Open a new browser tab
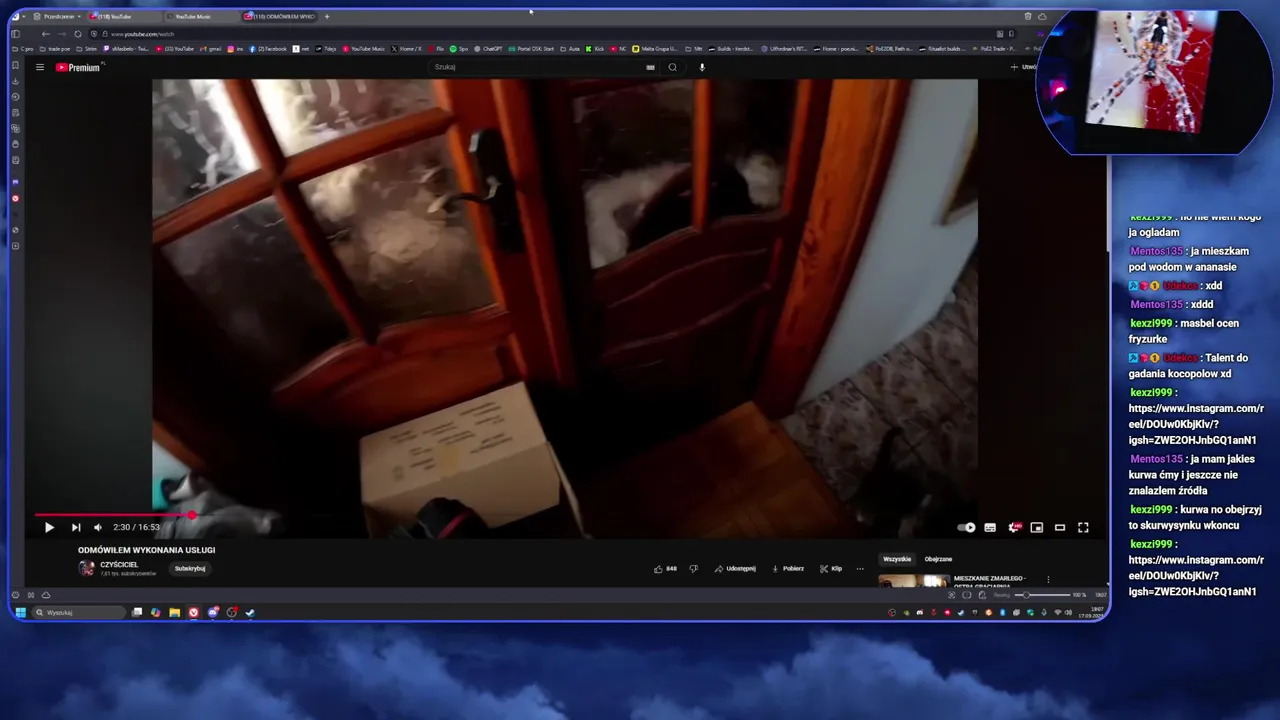This screenshot has height=720, width=1280. (327, 16)
